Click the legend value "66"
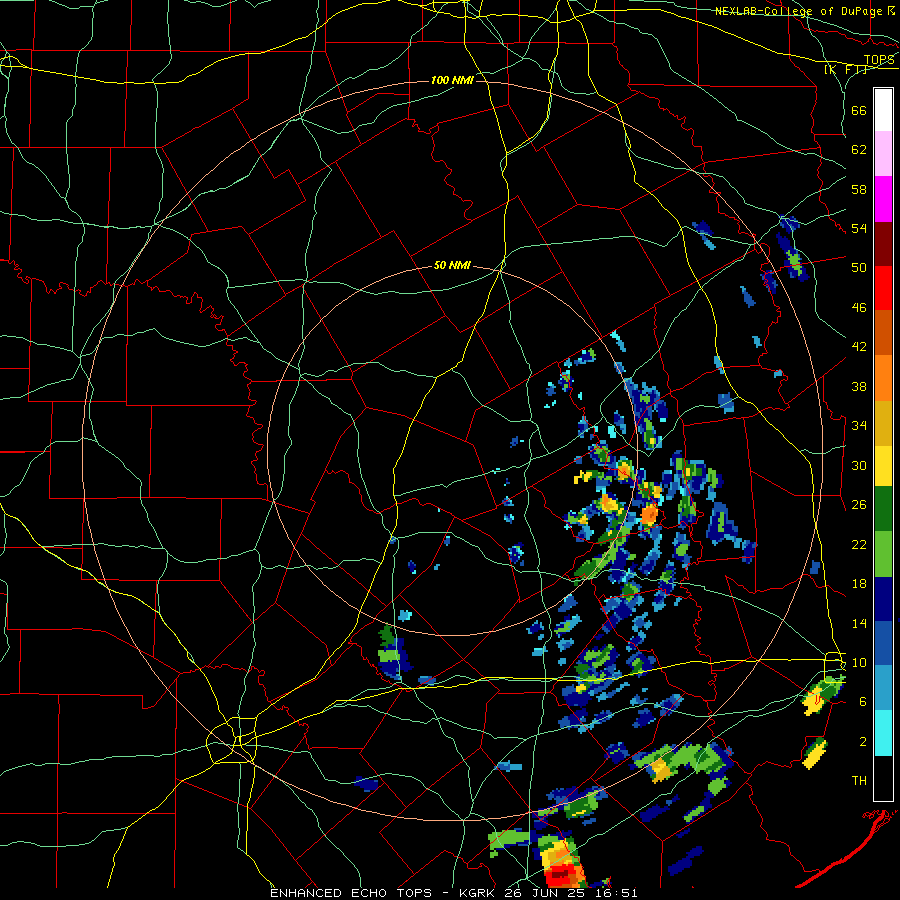 (x=859, y=110)
